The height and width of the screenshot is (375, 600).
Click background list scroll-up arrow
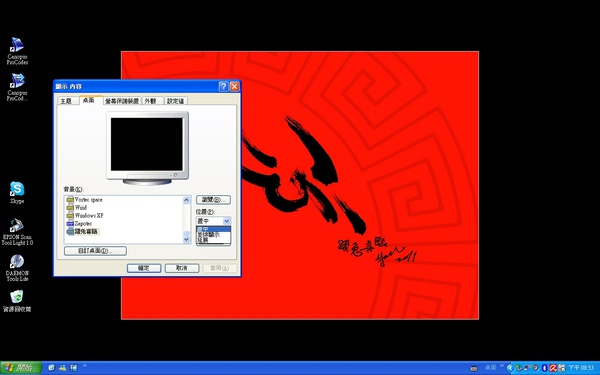pyautogui.click(x=186, y=200)
